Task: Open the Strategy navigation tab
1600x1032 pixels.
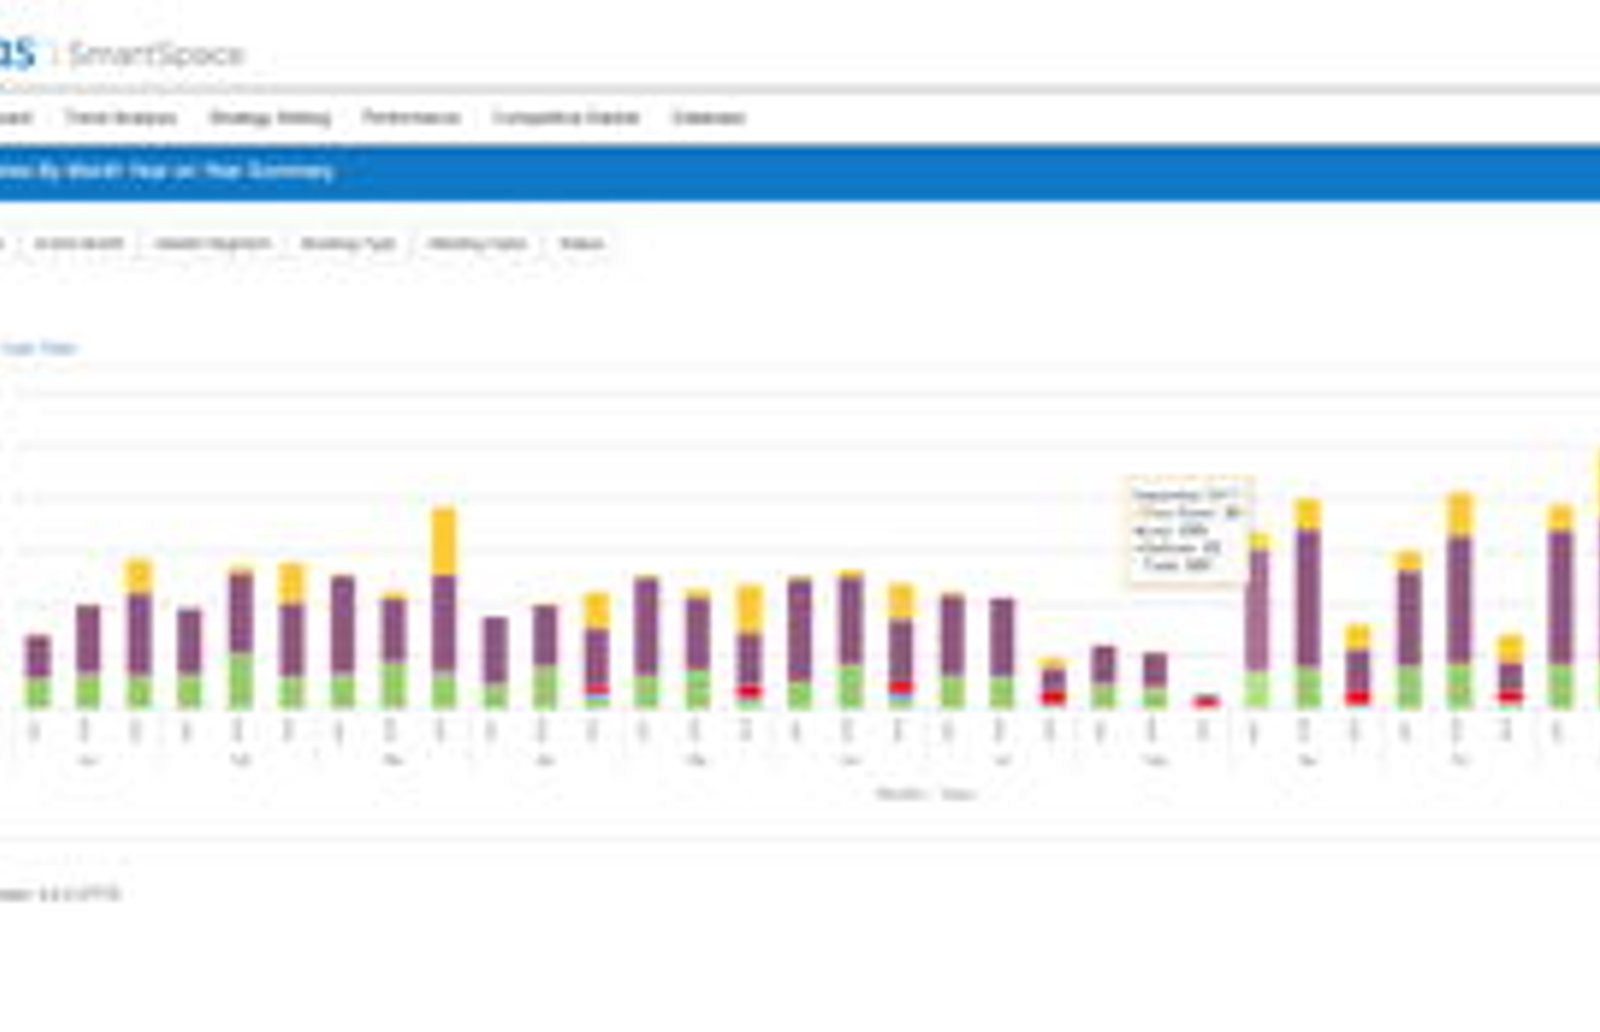Action: 270,118
